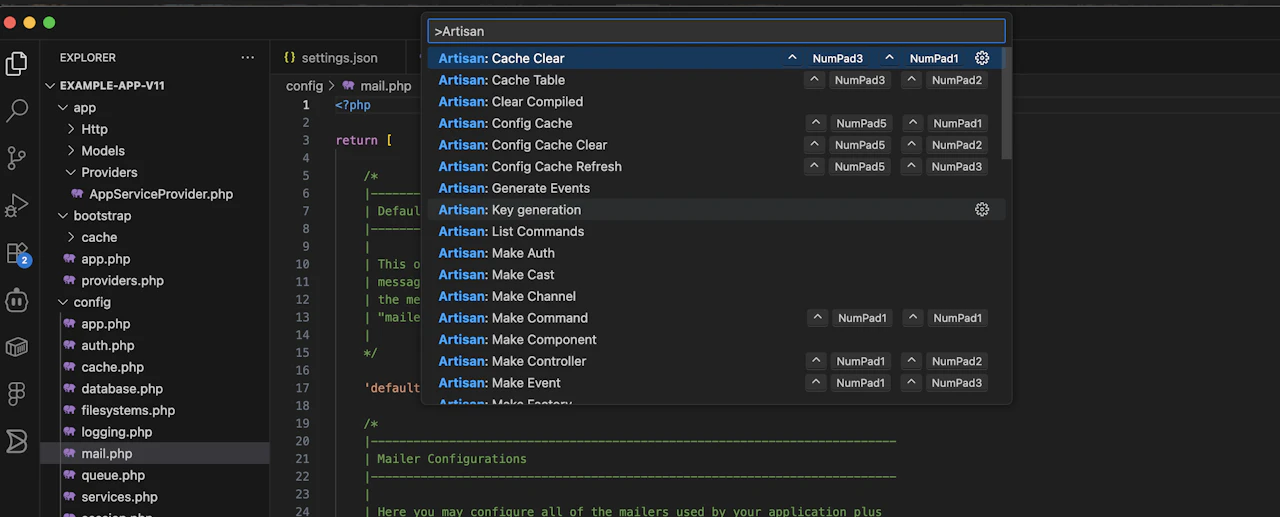This screenshot has width=1280, height=517.
Task: Open Extensions view with badge 2
Action: 17,253
